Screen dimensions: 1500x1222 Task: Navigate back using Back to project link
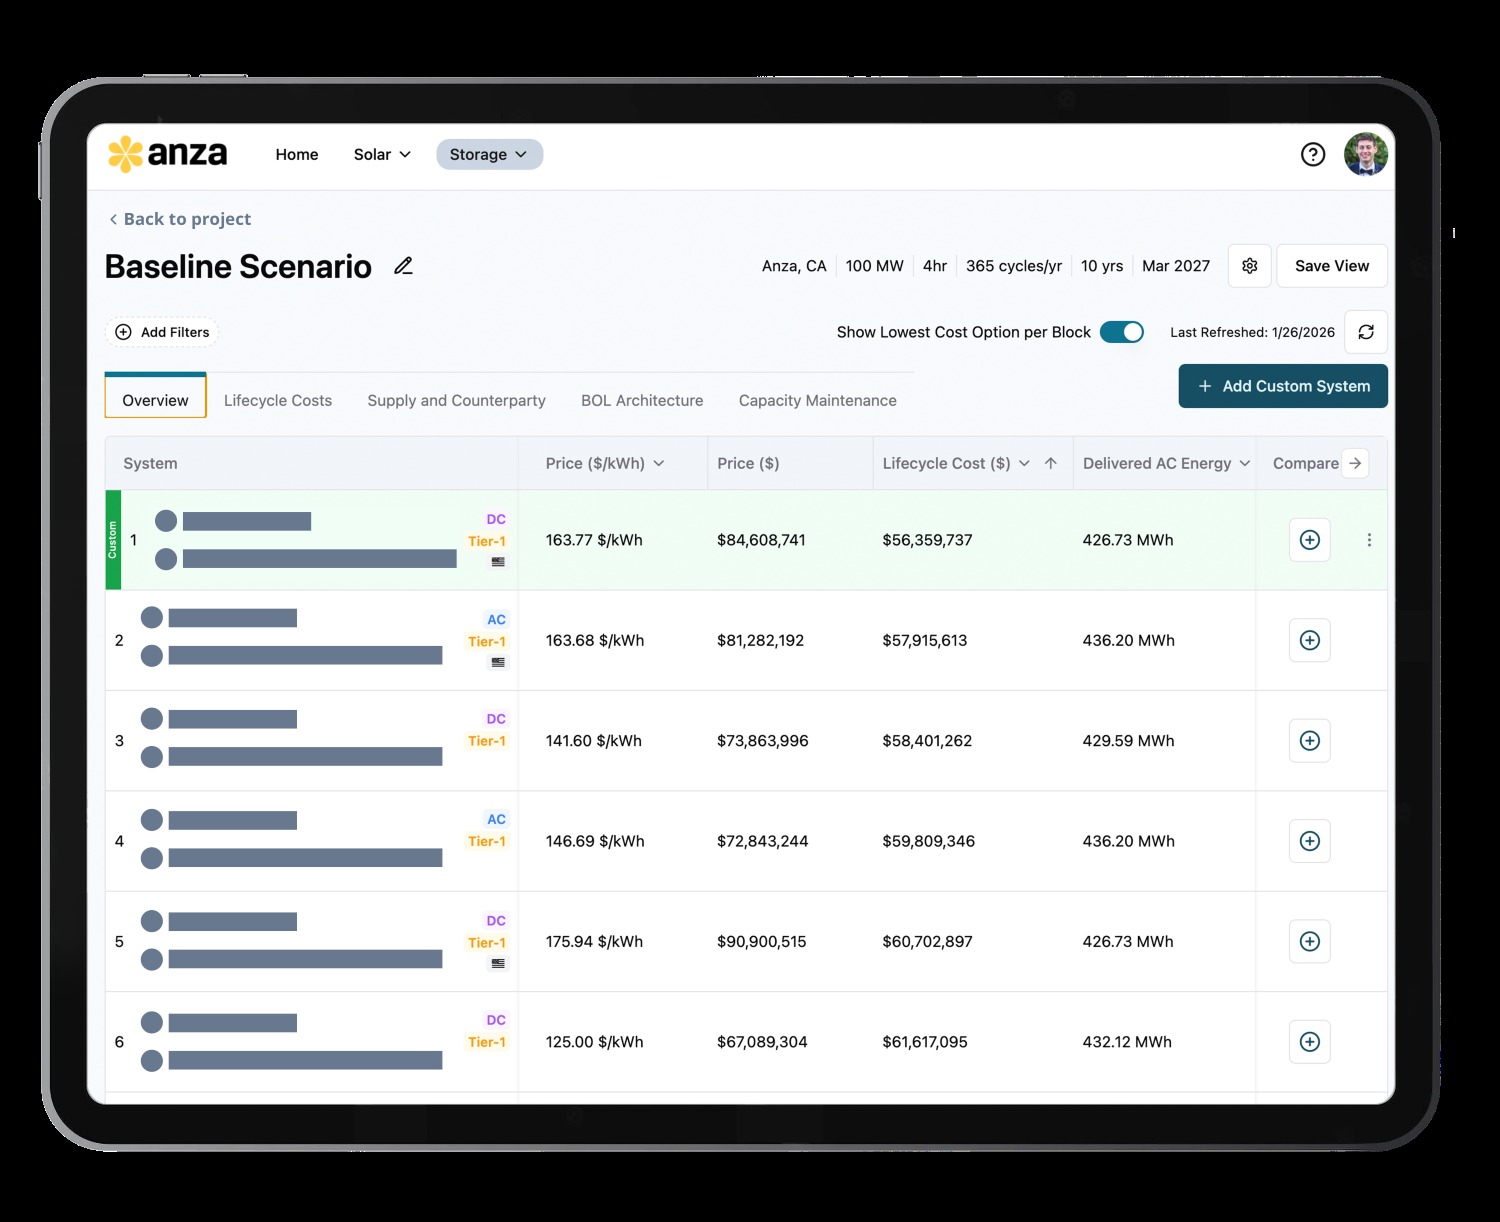(180, 219)
